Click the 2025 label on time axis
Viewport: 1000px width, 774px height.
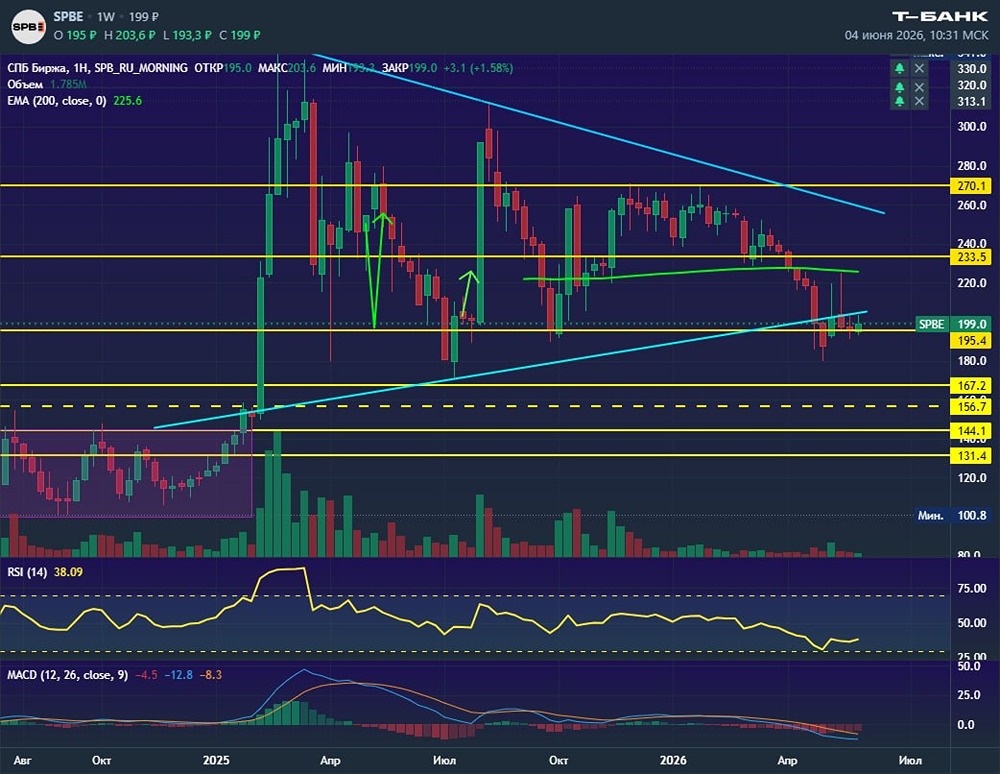(x=216, y=761)
